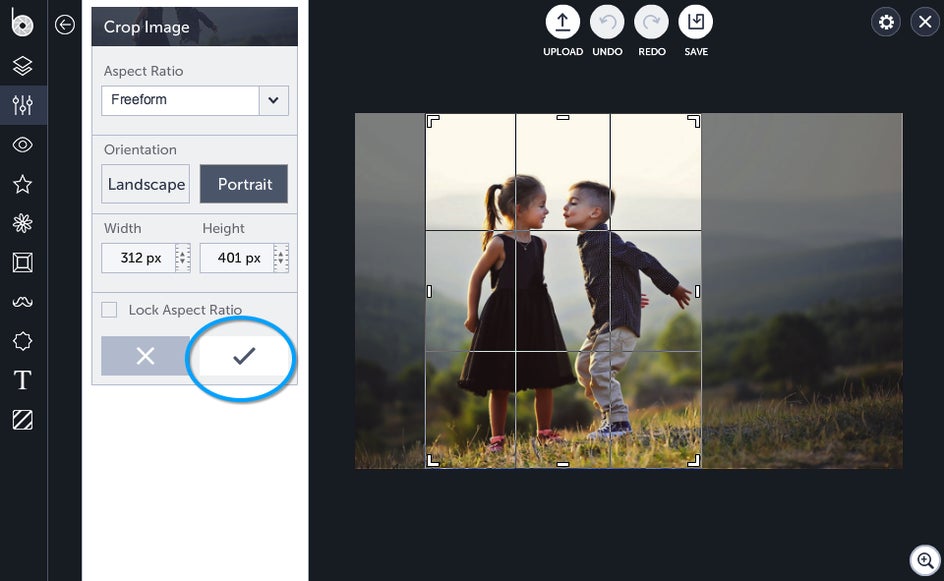The image size is (944, 581).
Task: Open the Layers panel icon
Action: pos(22,66)
